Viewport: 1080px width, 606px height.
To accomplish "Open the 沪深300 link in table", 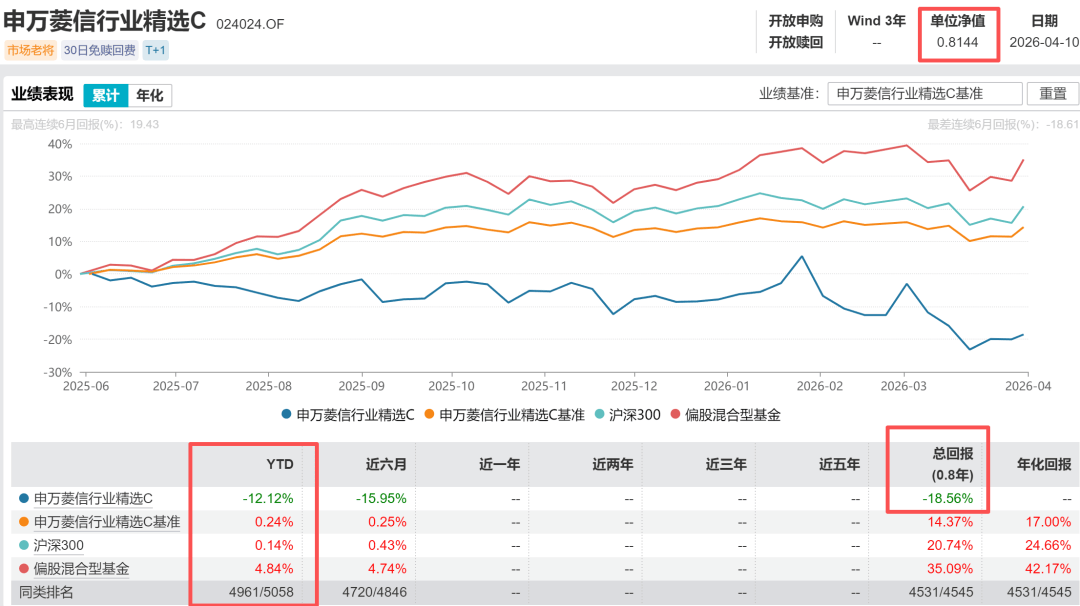I will pyautogui.click(x=59, y=545).
